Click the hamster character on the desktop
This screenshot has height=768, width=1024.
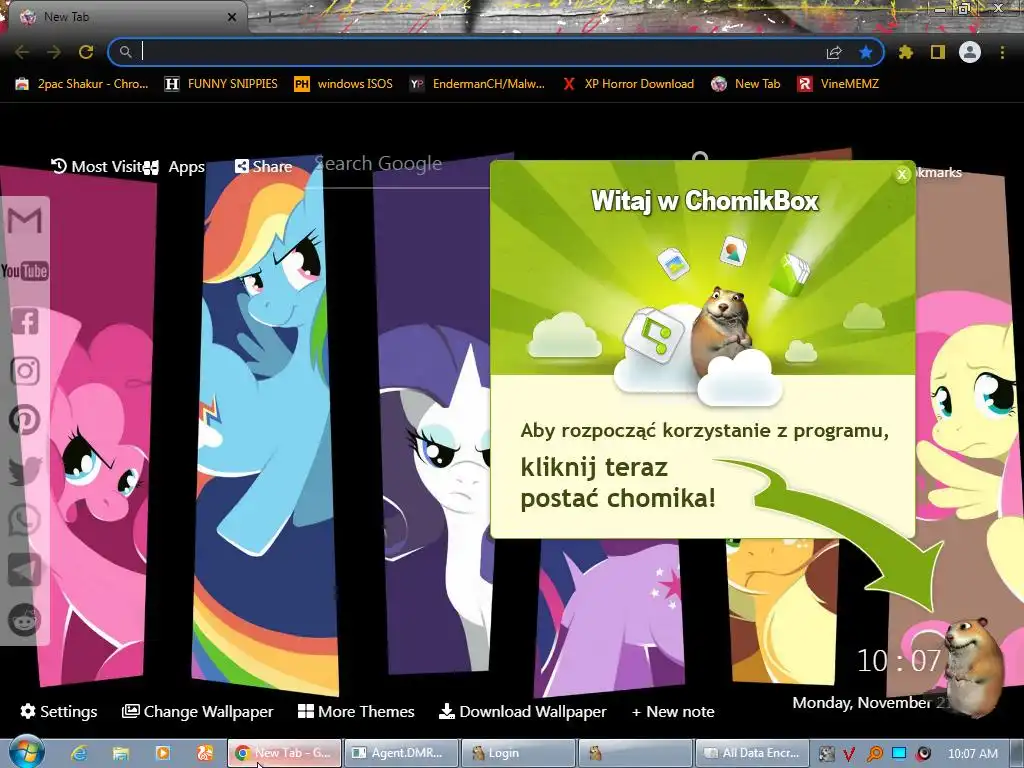point(974,666)
